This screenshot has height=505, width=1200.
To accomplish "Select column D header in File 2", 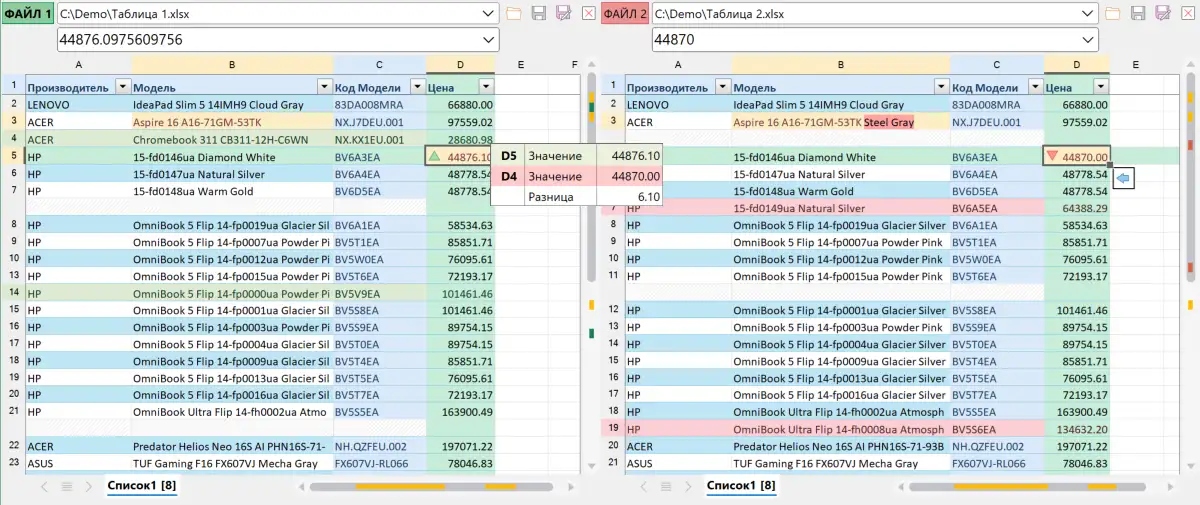I will click(x=1077, y=64).
